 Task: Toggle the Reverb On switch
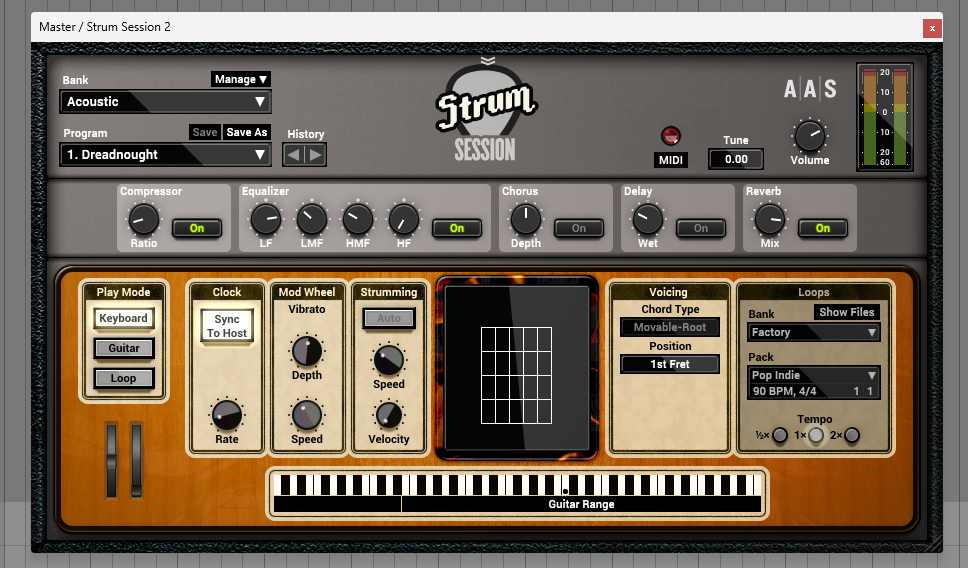[x=823, y=228]
